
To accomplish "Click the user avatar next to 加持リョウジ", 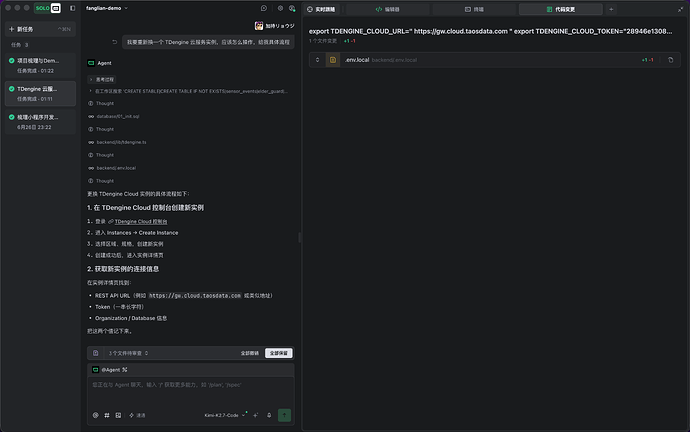I will (259, 26).
